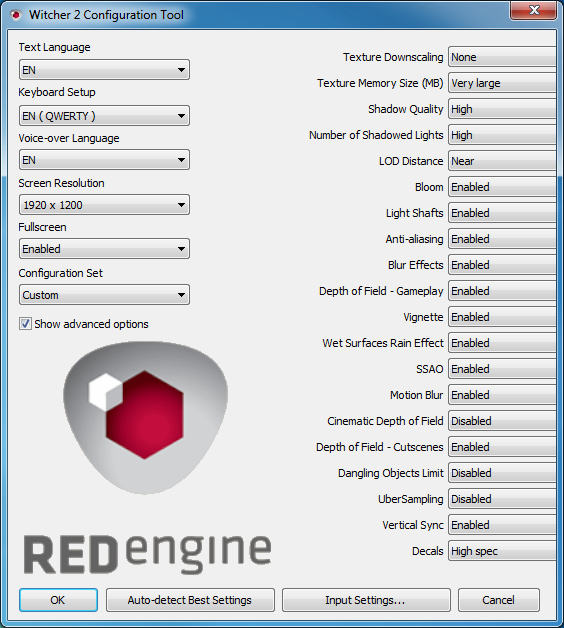The width and height of the screenshot is (564, 628).
Task: Open the Fullscreen dropdown
Action: 104,249
